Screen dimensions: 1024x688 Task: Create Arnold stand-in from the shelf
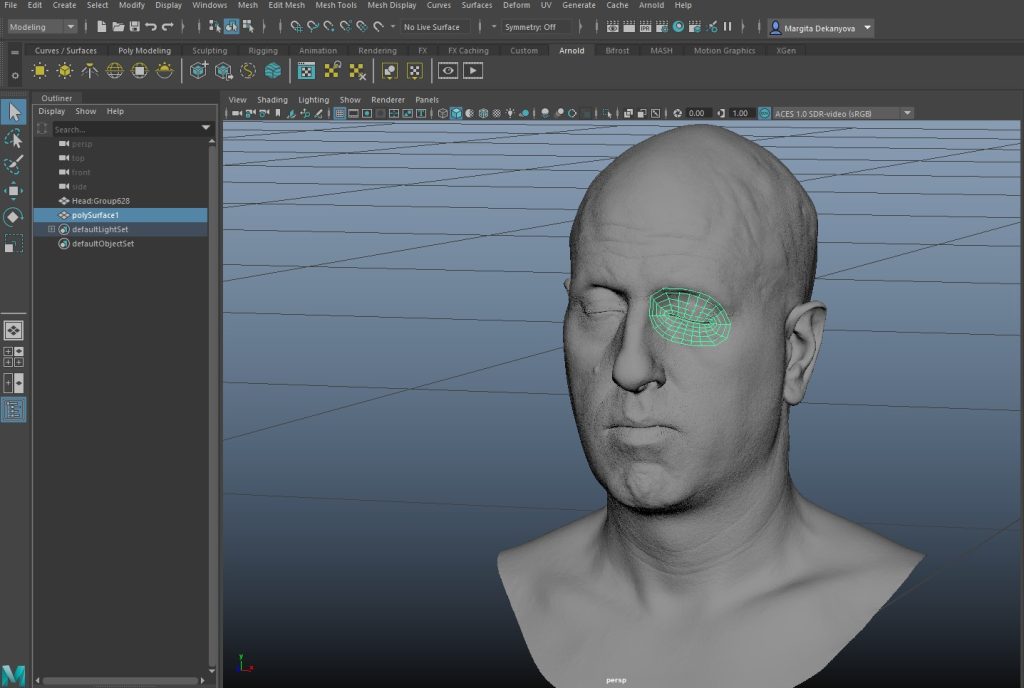click(x=199, y=70)
